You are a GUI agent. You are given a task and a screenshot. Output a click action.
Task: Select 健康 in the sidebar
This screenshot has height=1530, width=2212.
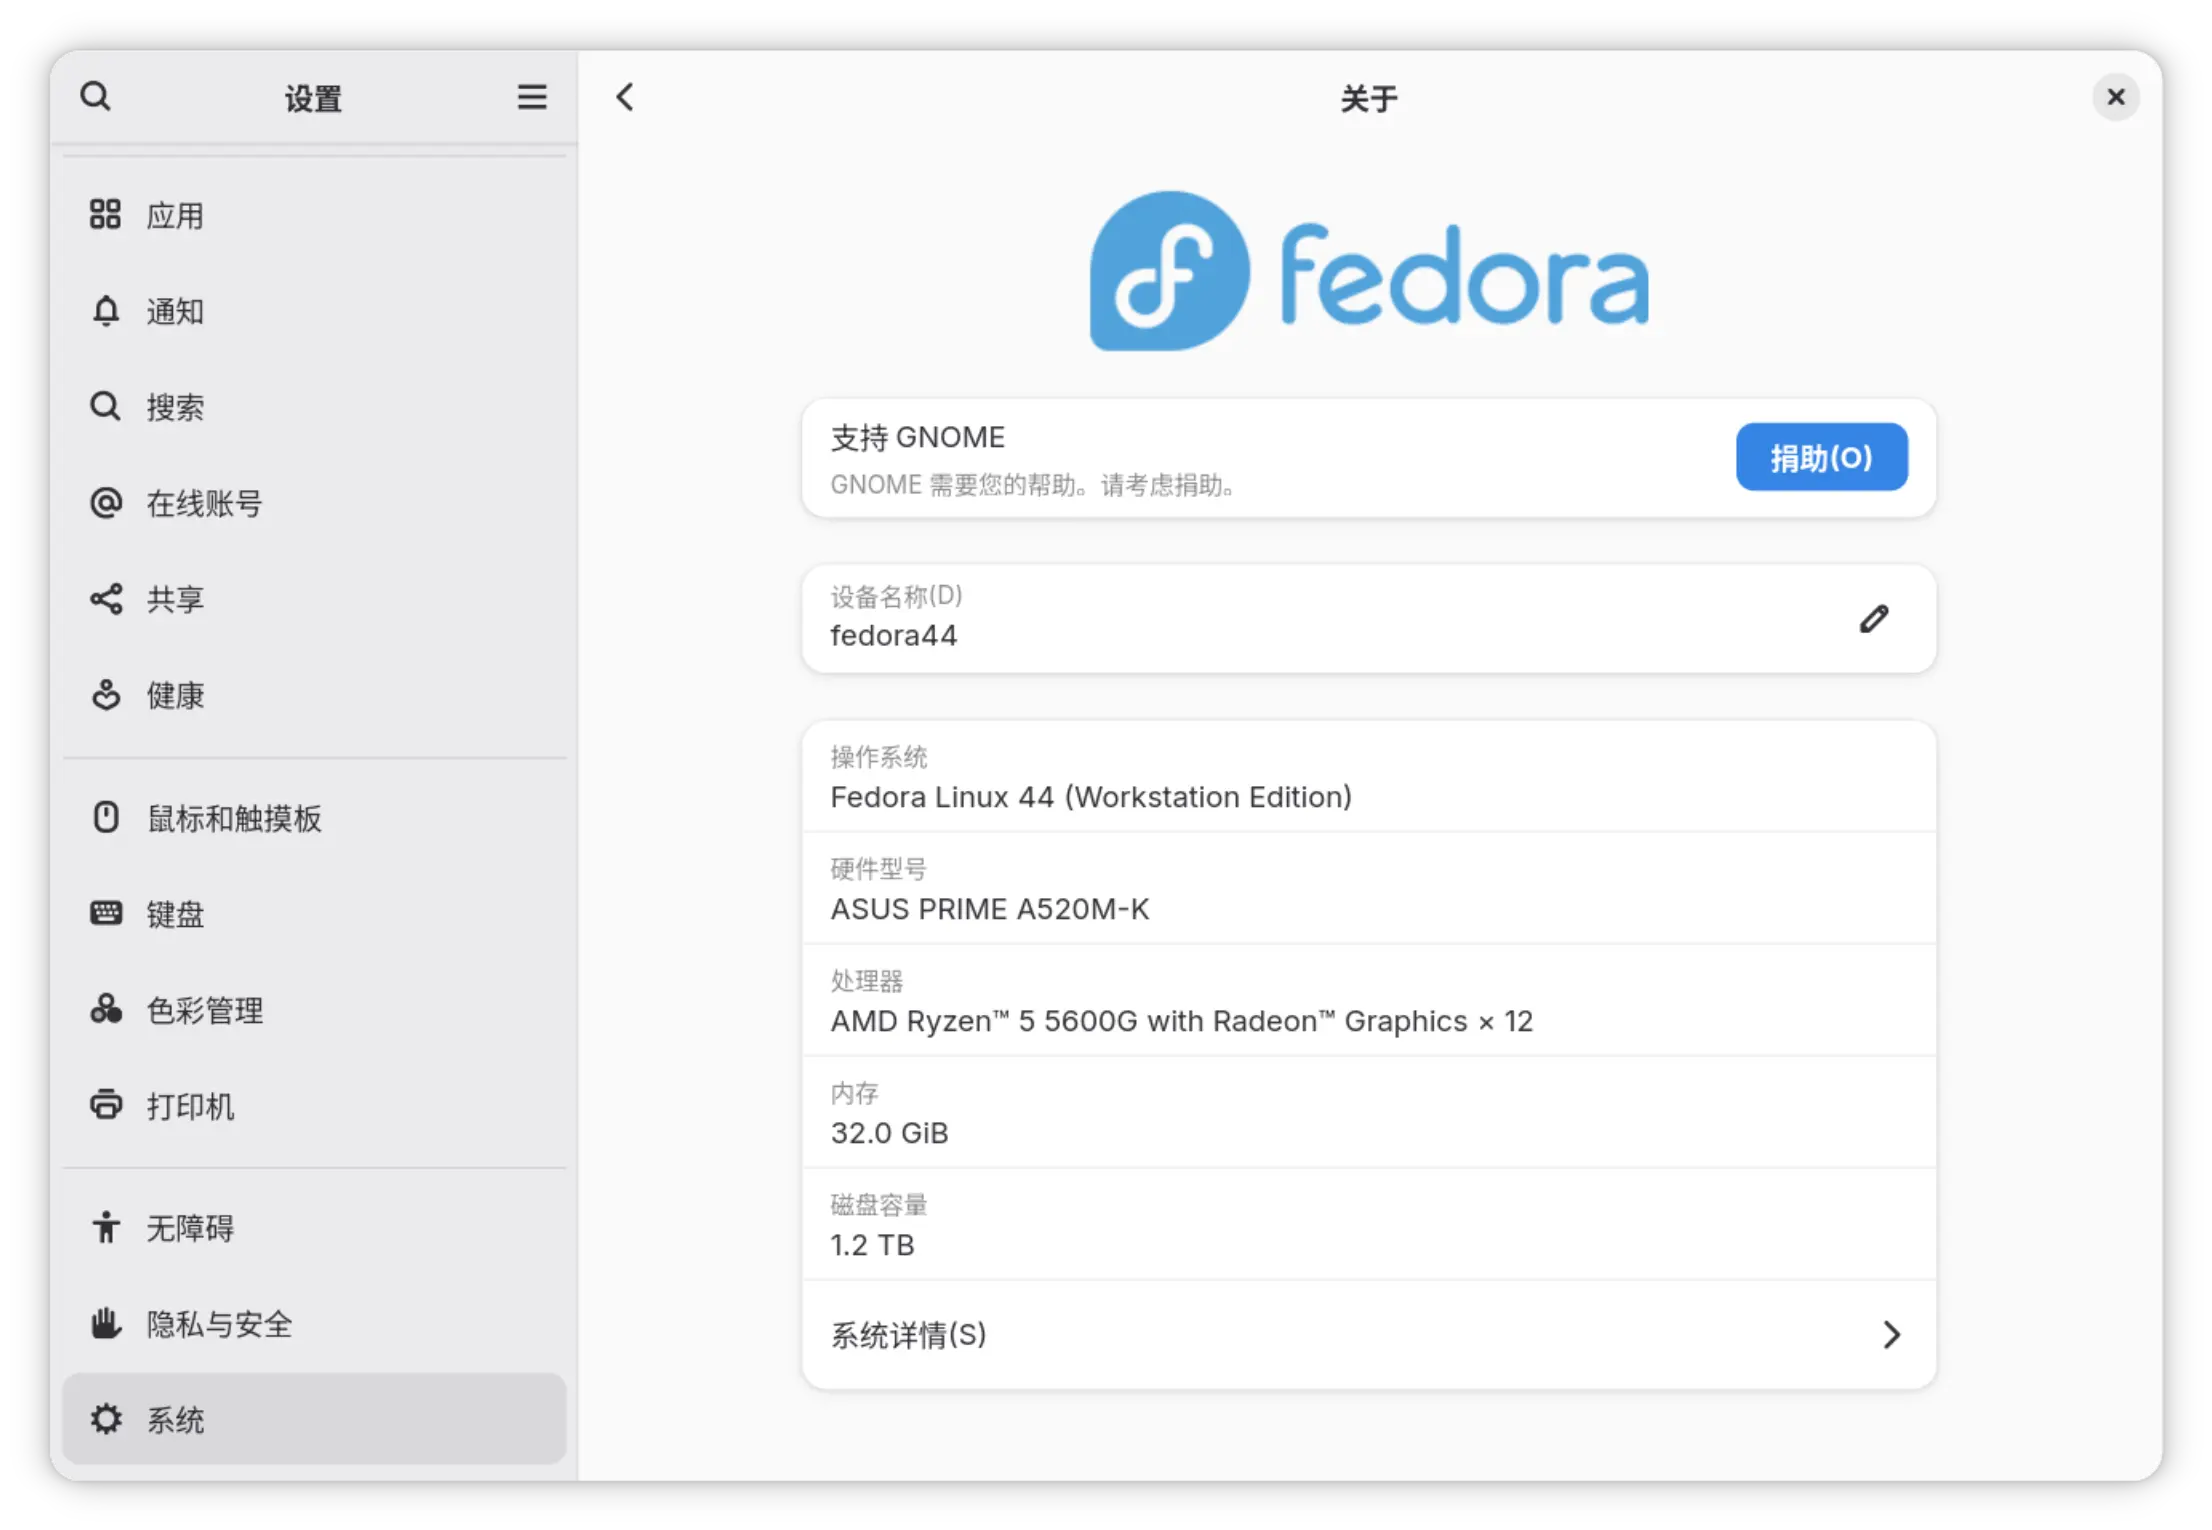(x=314, y=694)
